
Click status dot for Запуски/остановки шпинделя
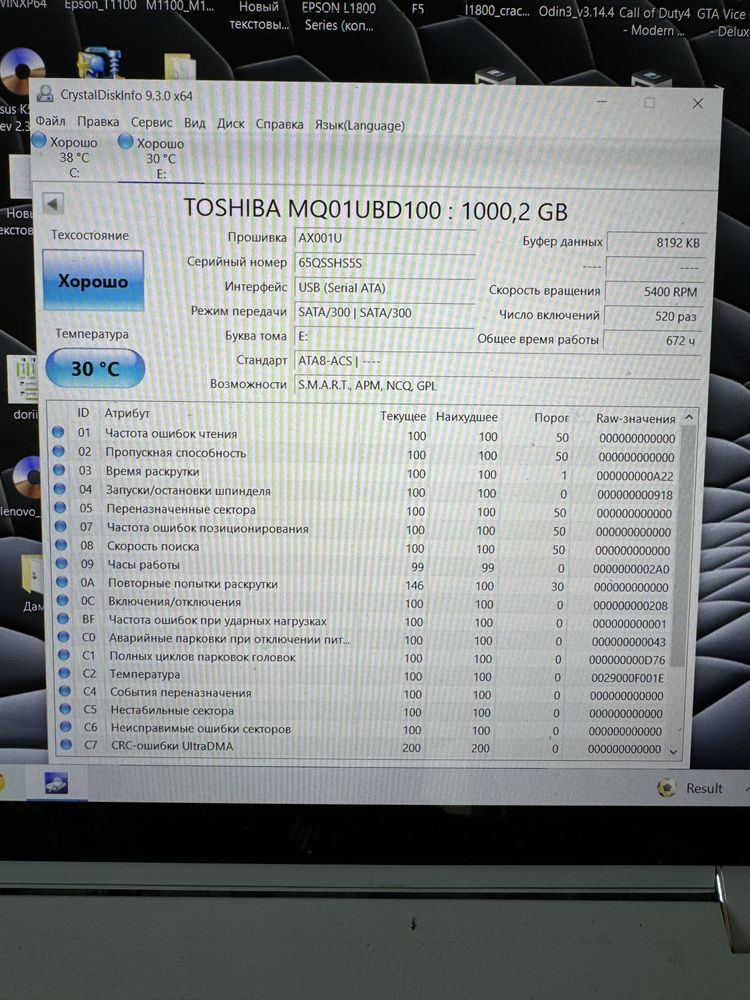[x=59, y=489]
